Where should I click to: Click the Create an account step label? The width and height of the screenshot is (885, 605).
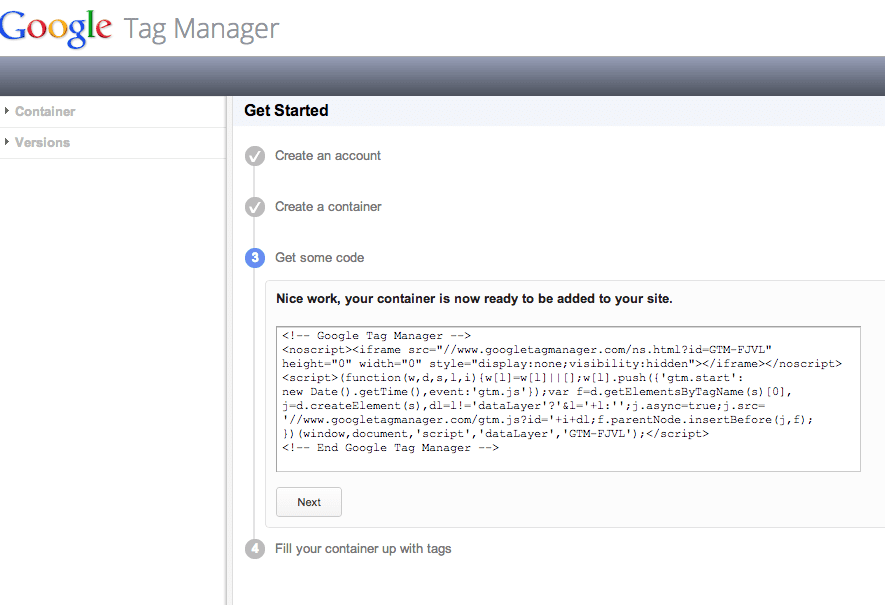point(327,156)
